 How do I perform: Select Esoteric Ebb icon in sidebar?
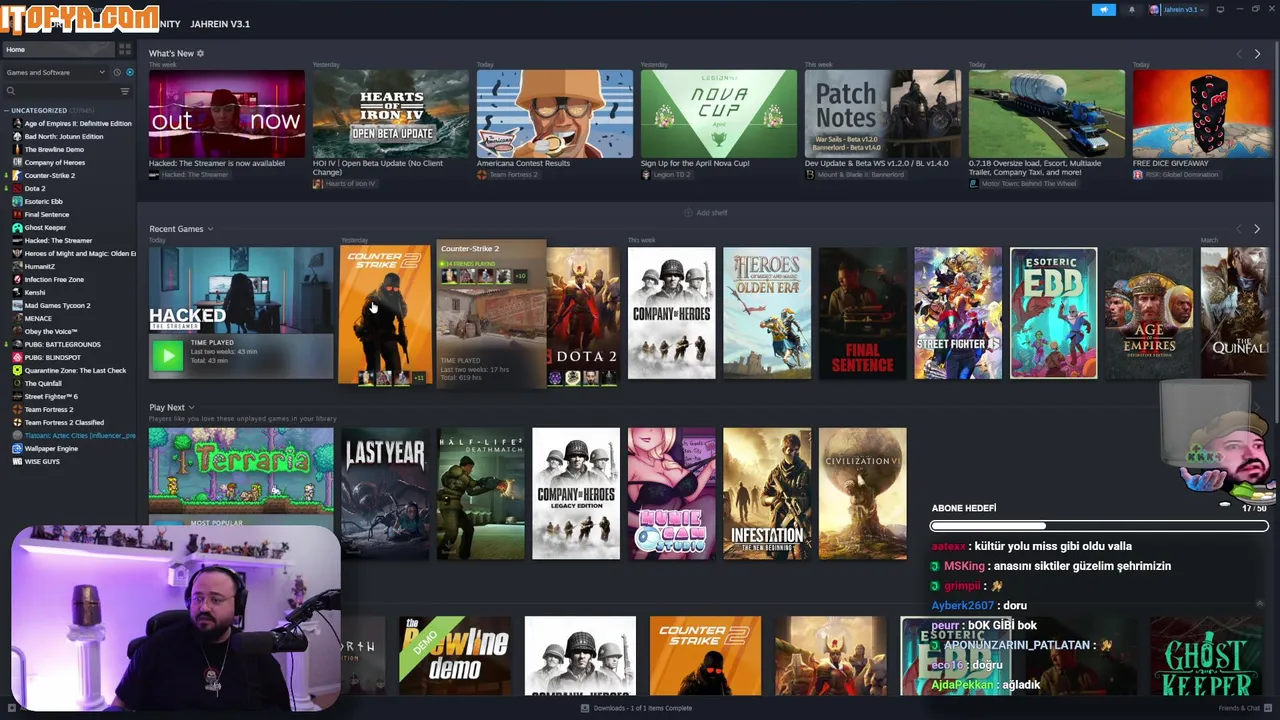(x=17, y=202)
